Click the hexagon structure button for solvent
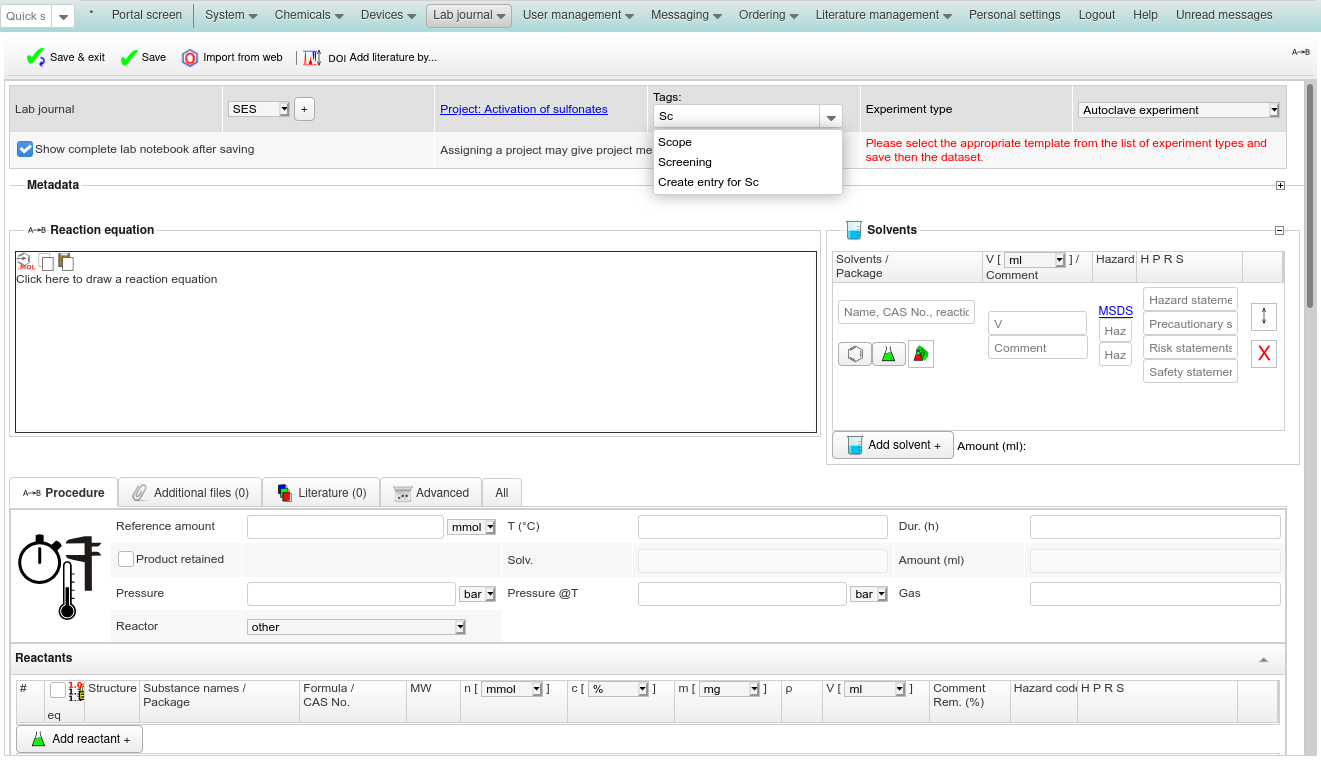1321x760 pixels. (855, 354)
